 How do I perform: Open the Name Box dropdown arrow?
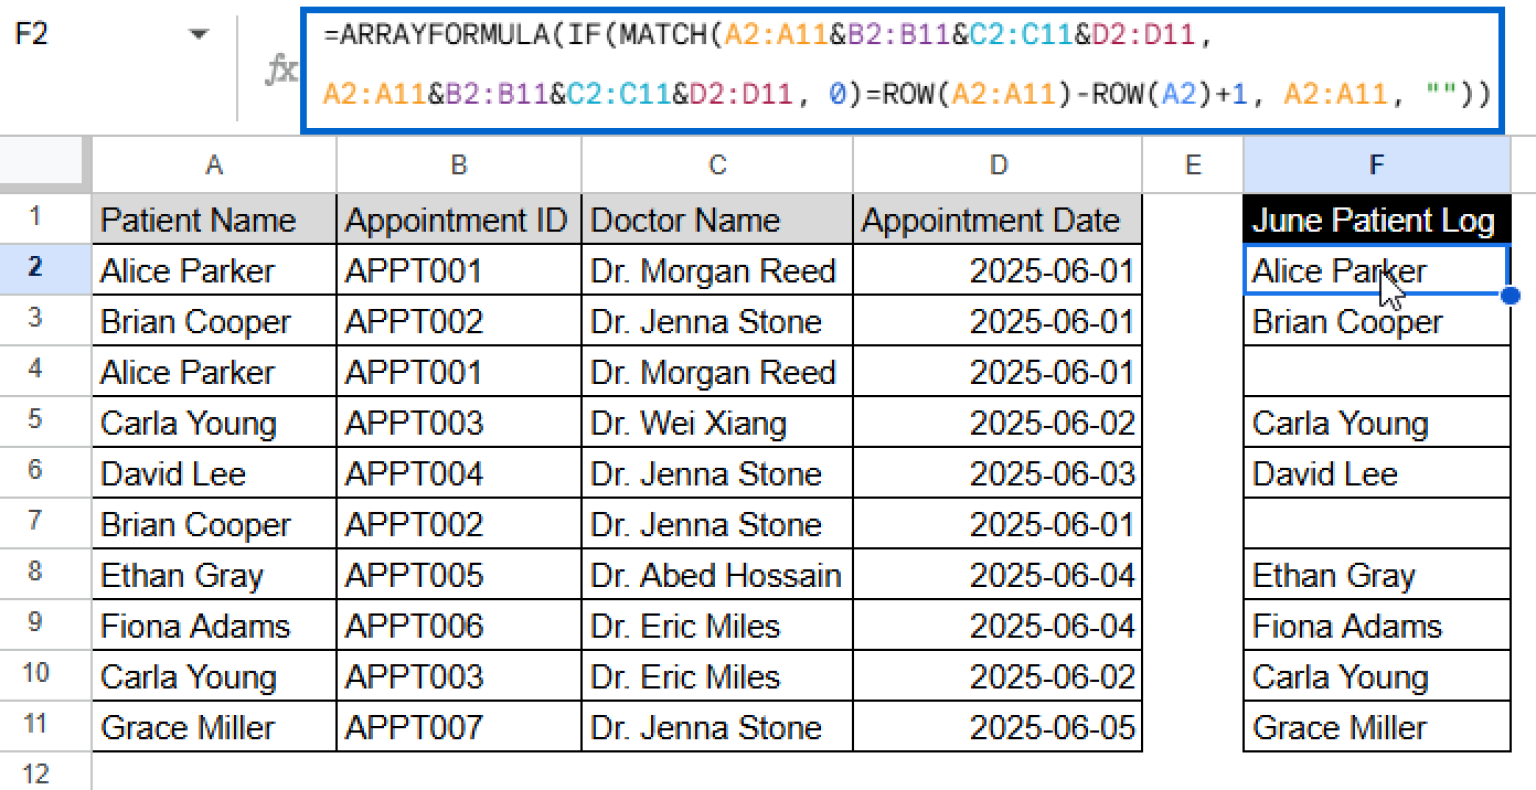pos(199,32)
